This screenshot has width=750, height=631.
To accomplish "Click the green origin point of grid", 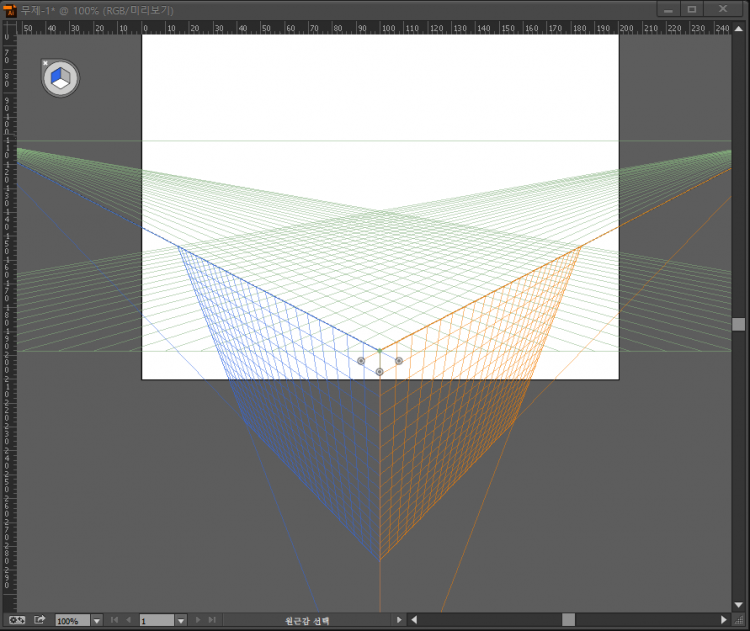I will [x=380, y=351].
